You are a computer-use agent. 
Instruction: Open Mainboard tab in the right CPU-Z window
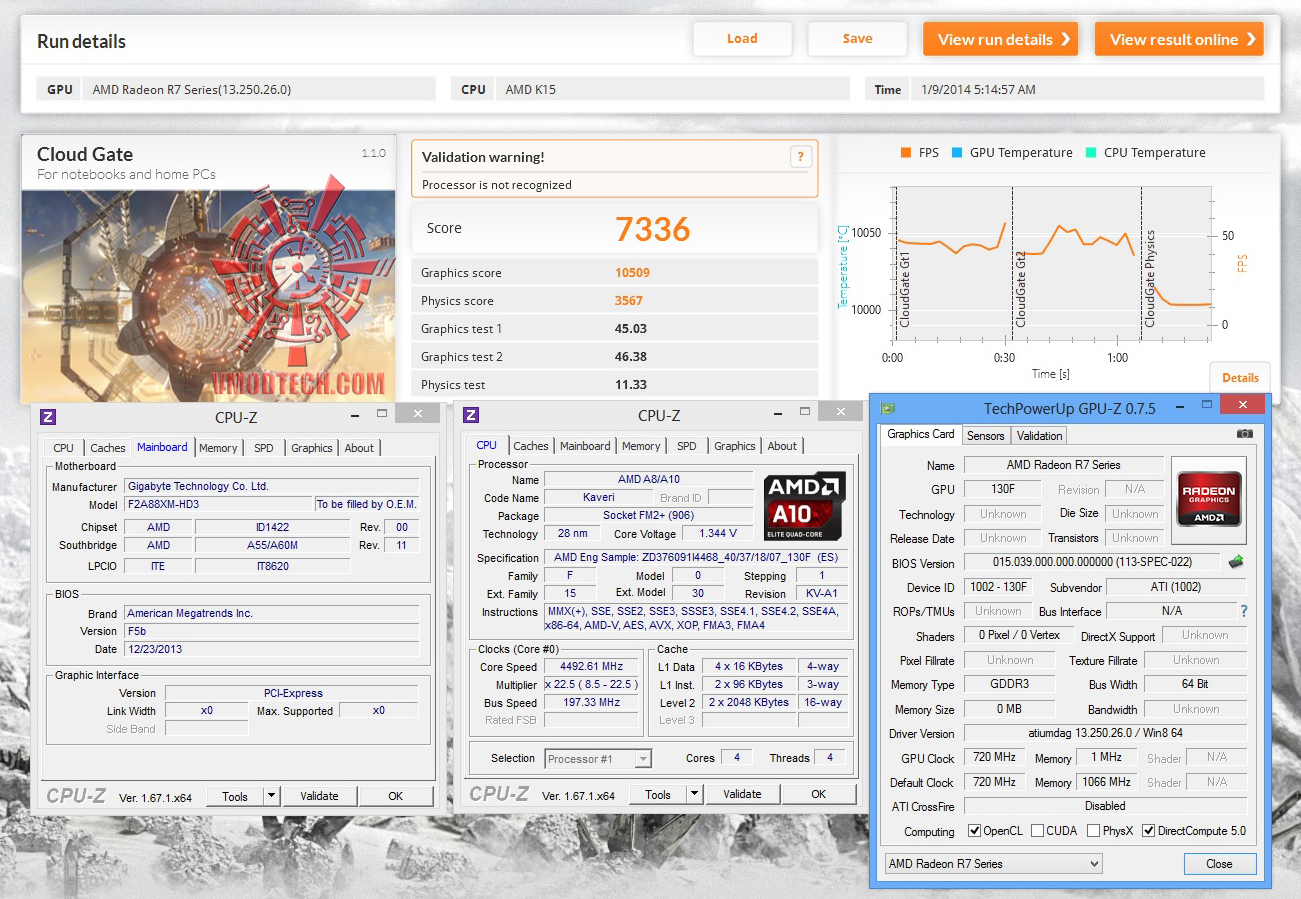pos(585,446)
